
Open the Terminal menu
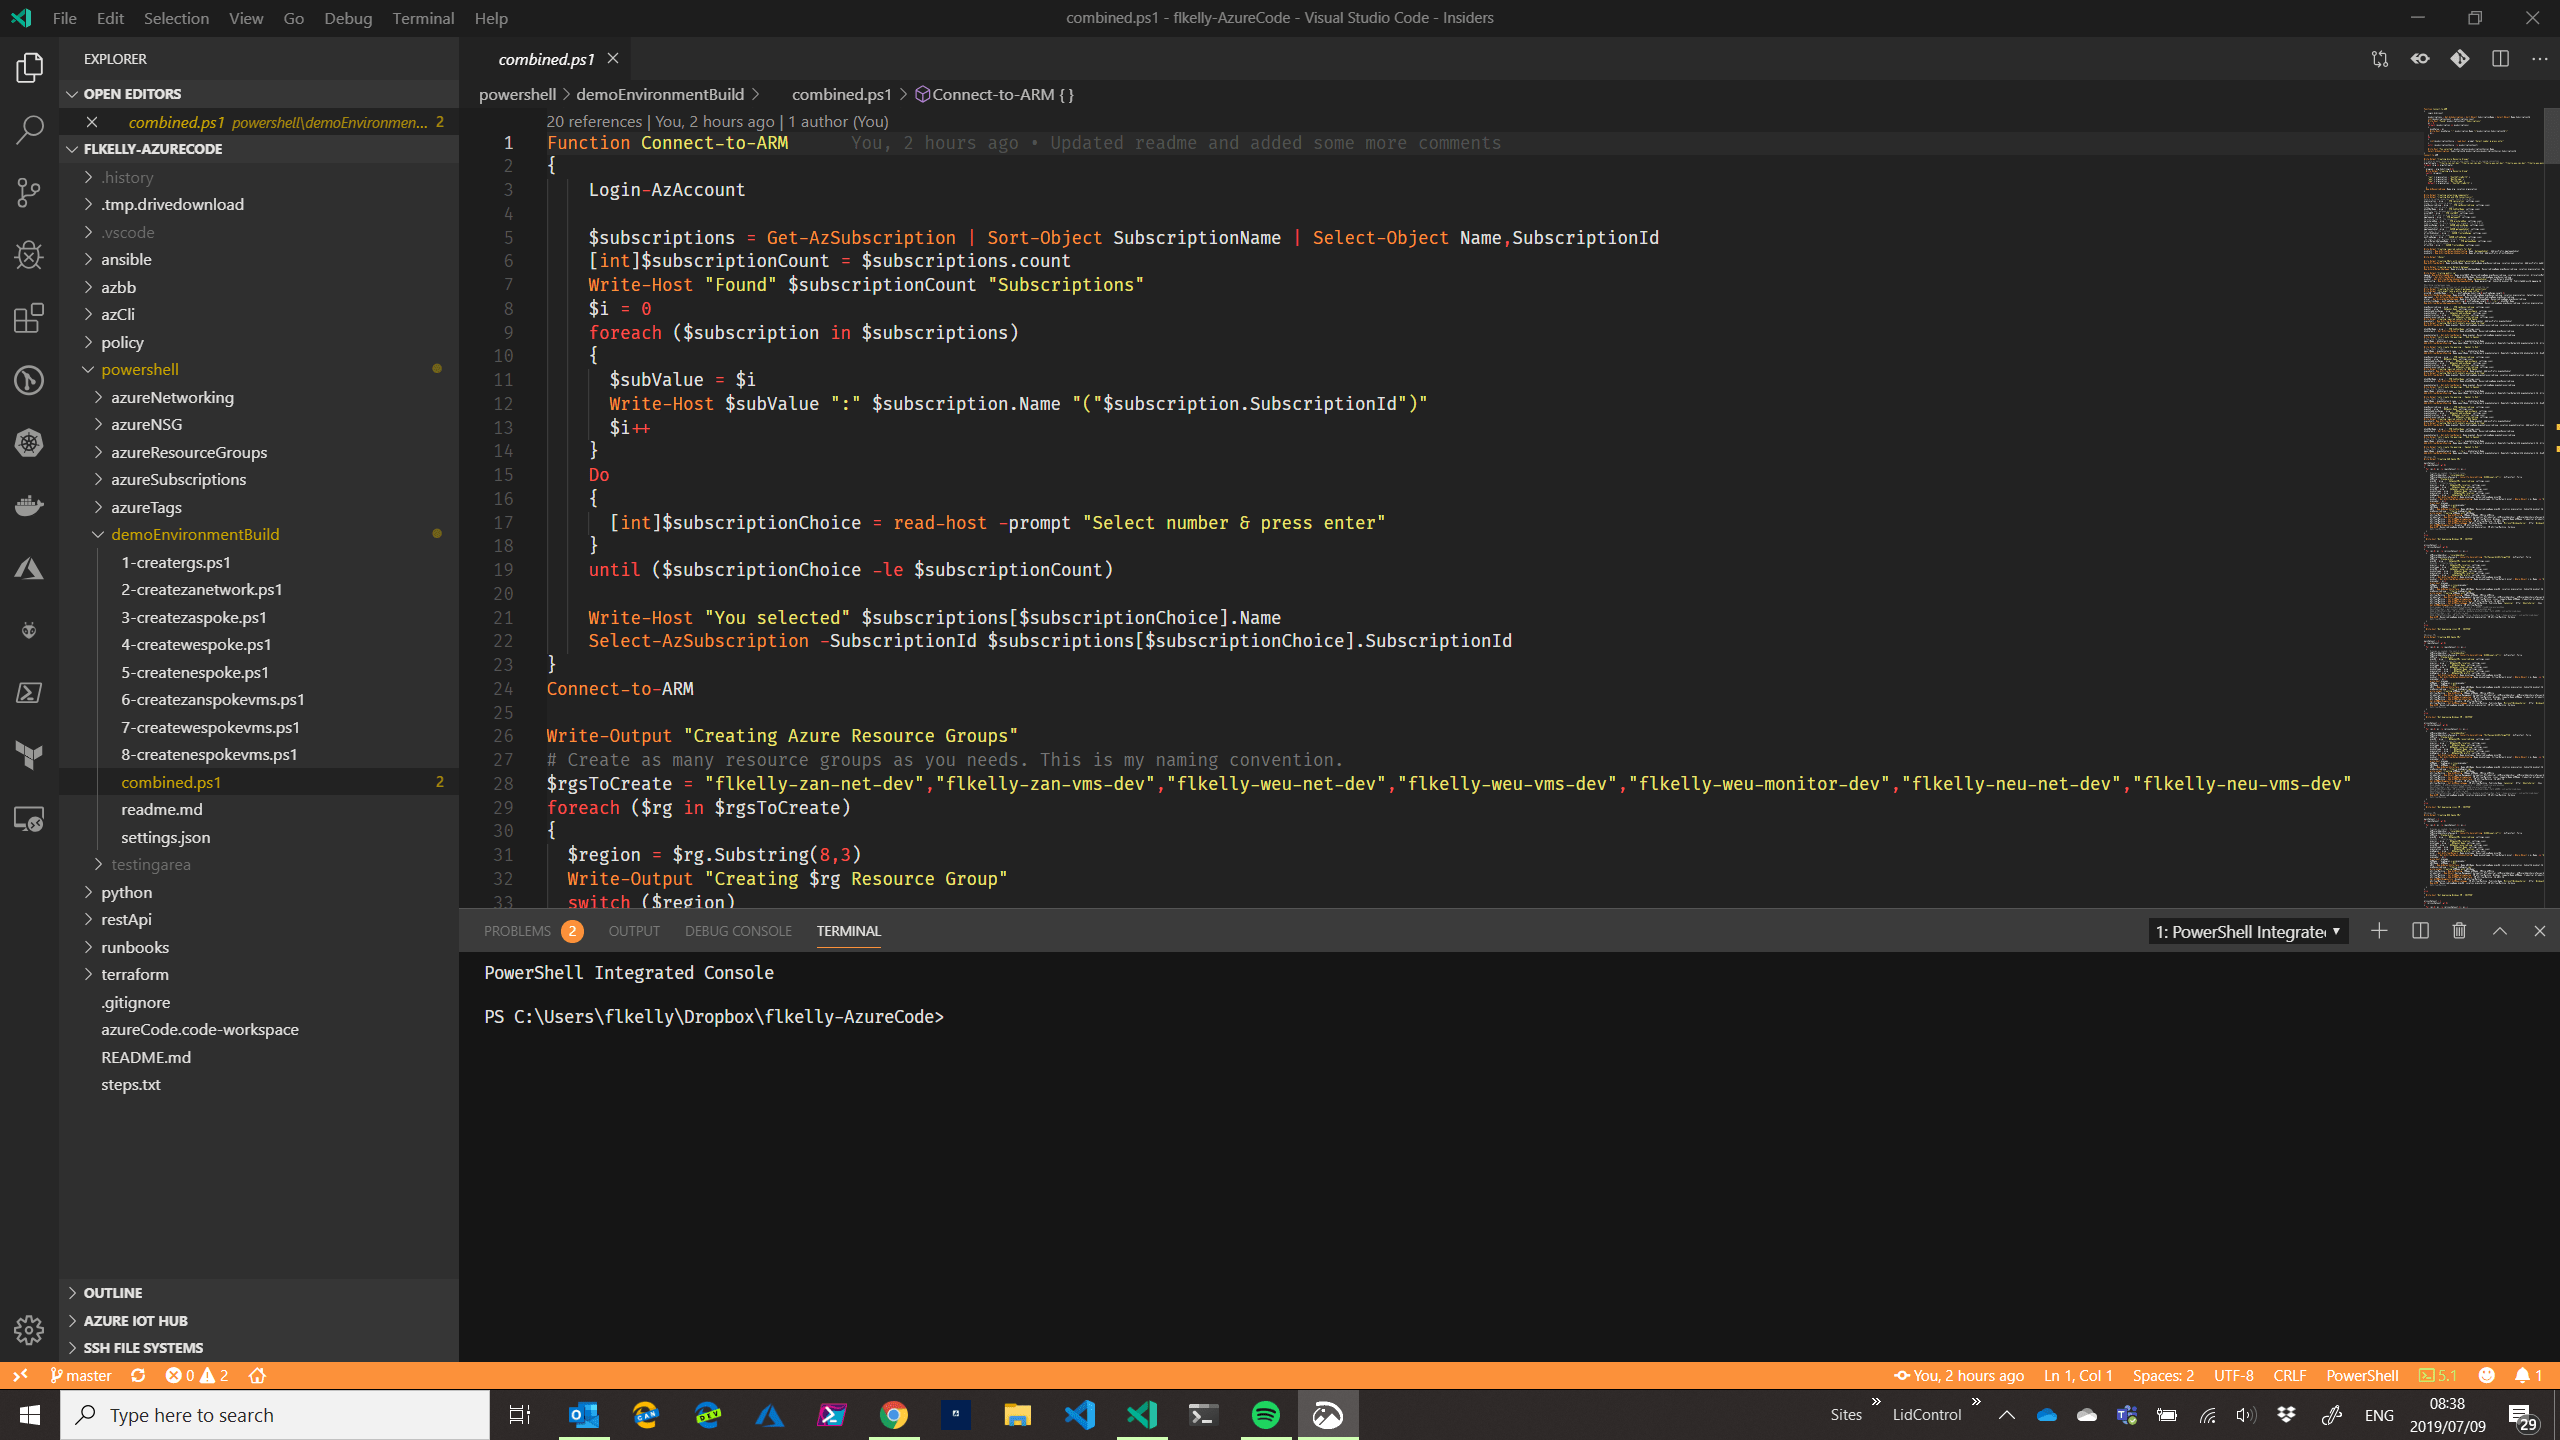422,17
